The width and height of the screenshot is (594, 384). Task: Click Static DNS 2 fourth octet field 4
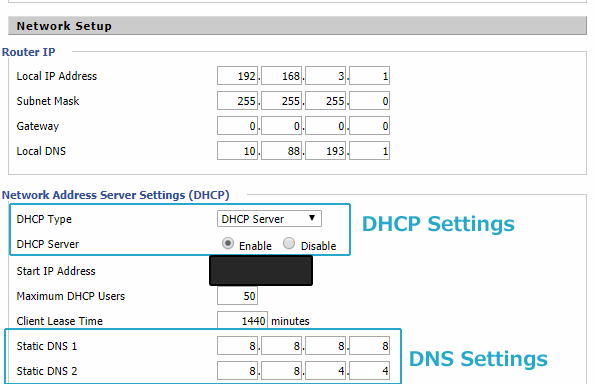[x=369, y=371]
